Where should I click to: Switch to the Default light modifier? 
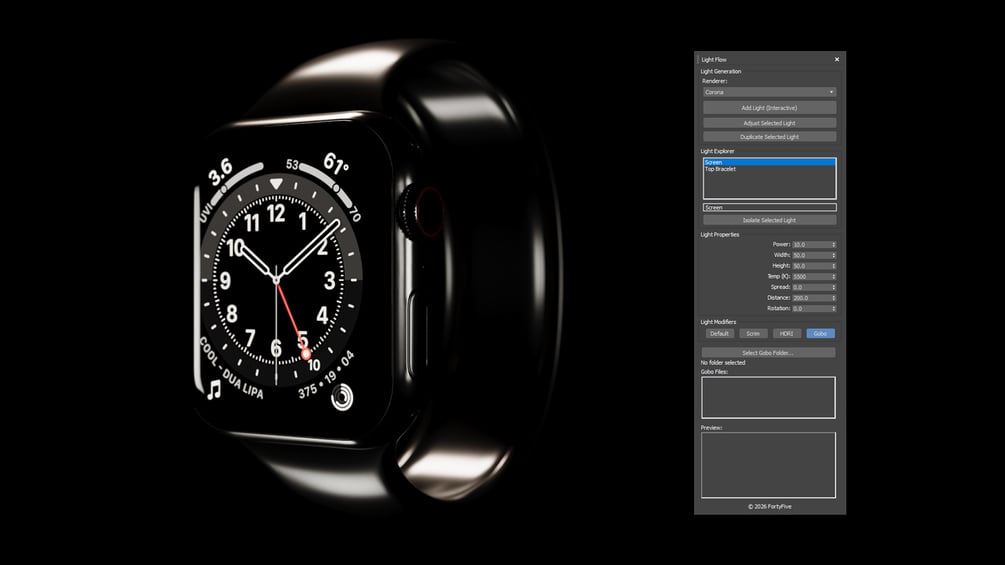tap(719, 334)
